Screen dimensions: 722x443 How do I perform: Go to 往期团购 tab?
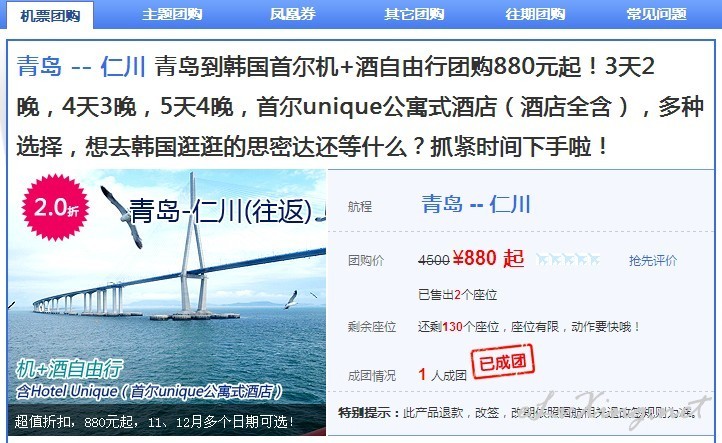point(535,14)
